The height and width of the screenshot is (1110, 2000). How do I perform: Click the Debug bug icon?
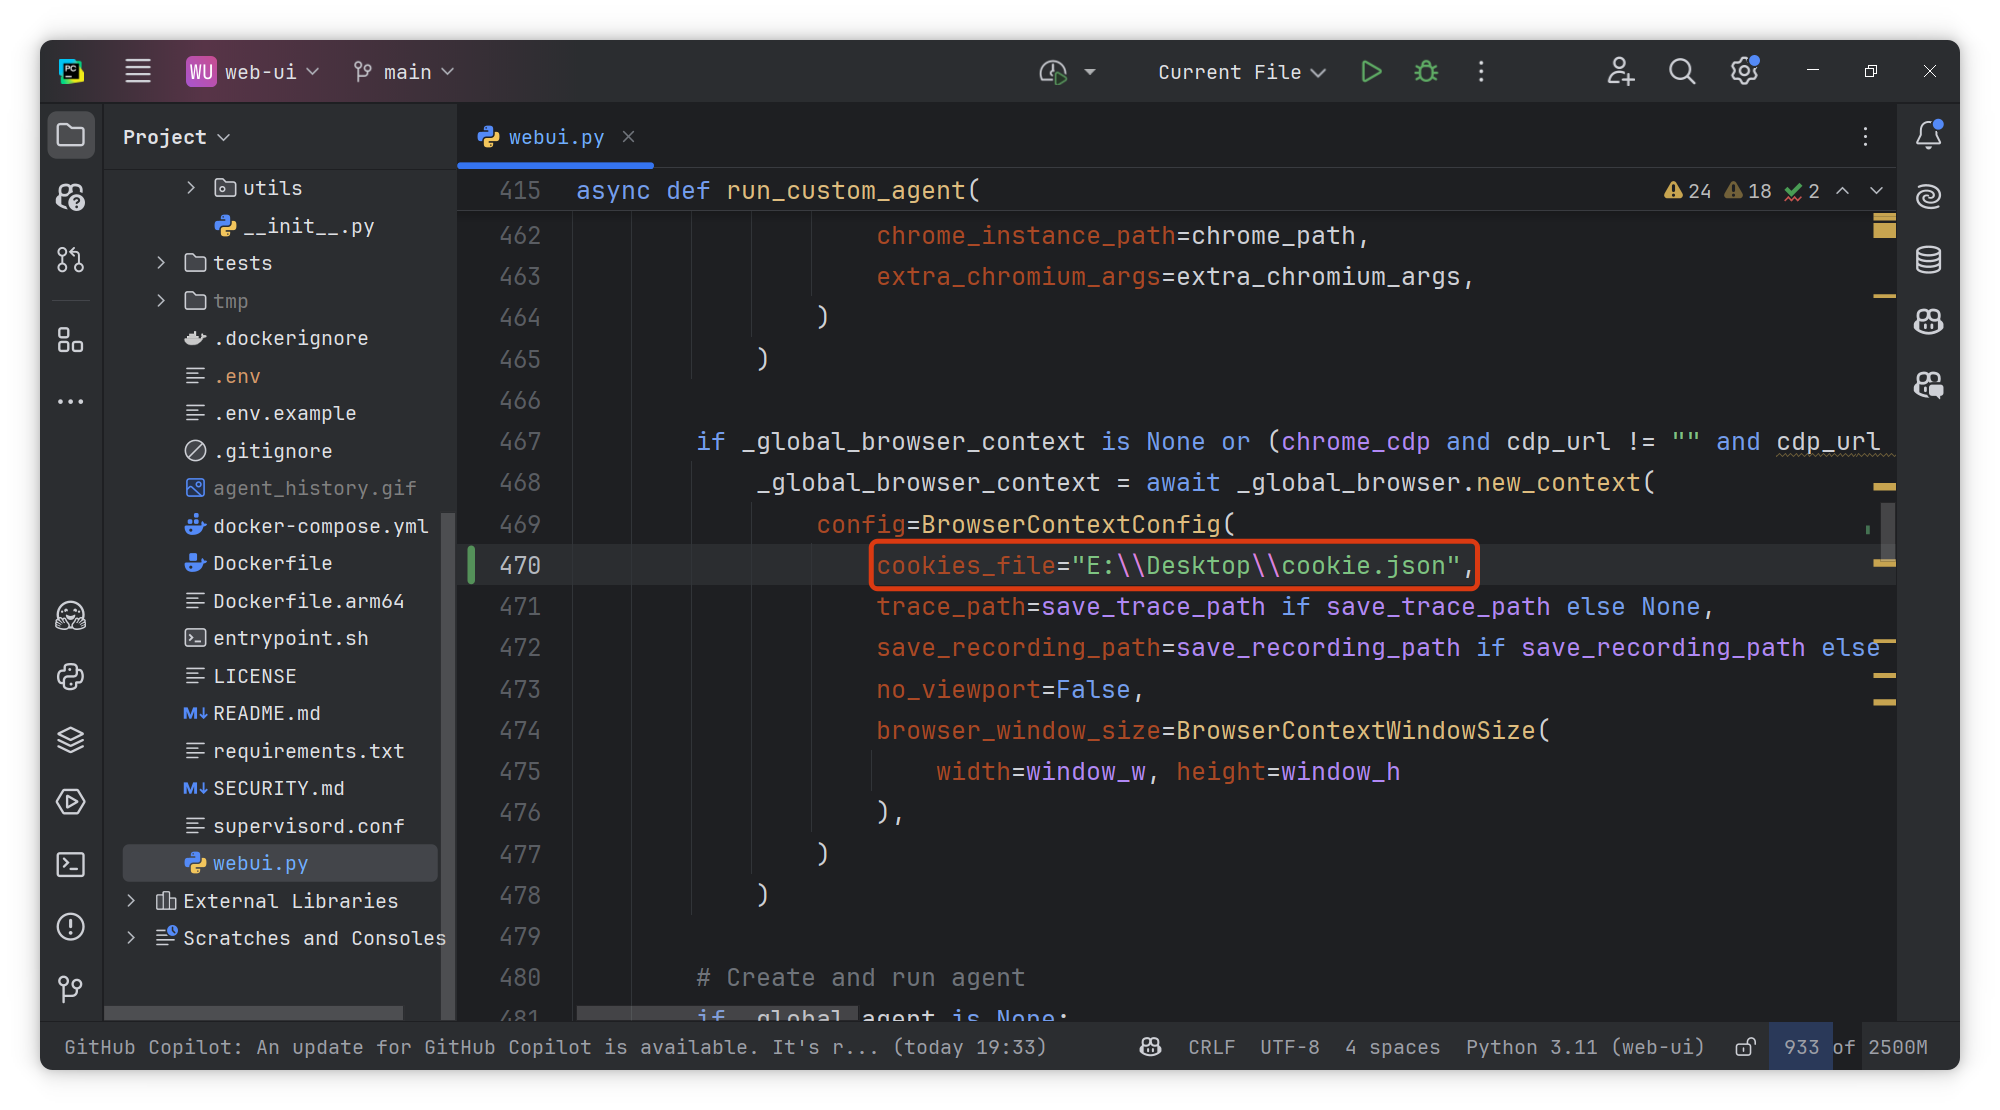click(x=1426, y=72)
